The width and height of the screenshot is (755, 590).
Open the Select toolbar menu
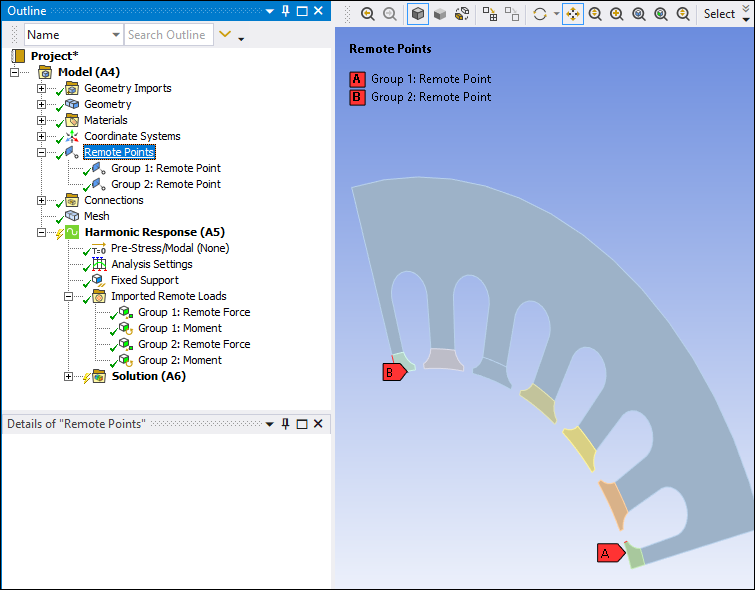coord(719,14)
